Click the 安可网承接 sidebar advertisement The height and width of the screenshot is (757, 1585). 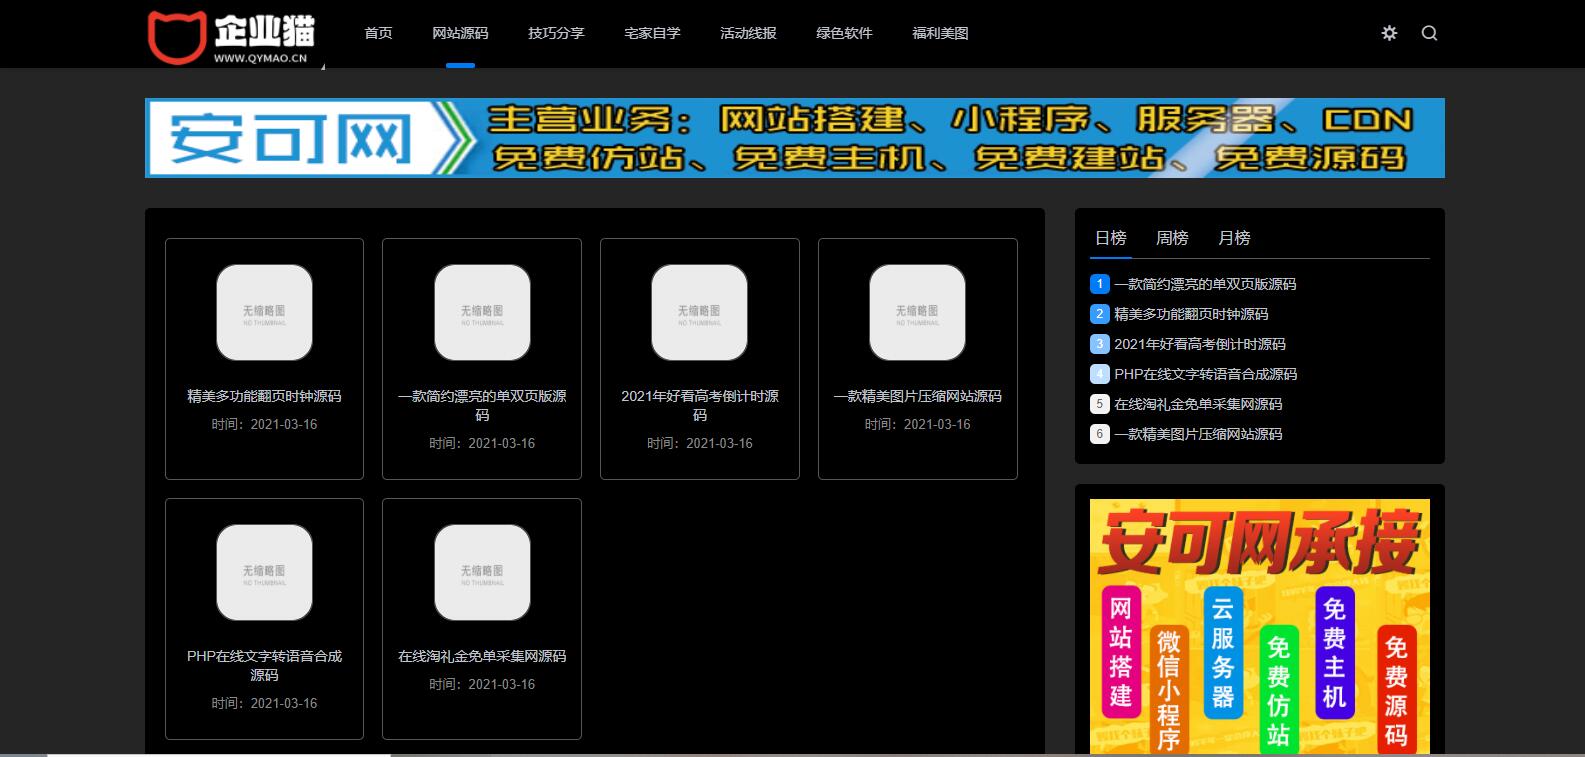click(1259, 625)
